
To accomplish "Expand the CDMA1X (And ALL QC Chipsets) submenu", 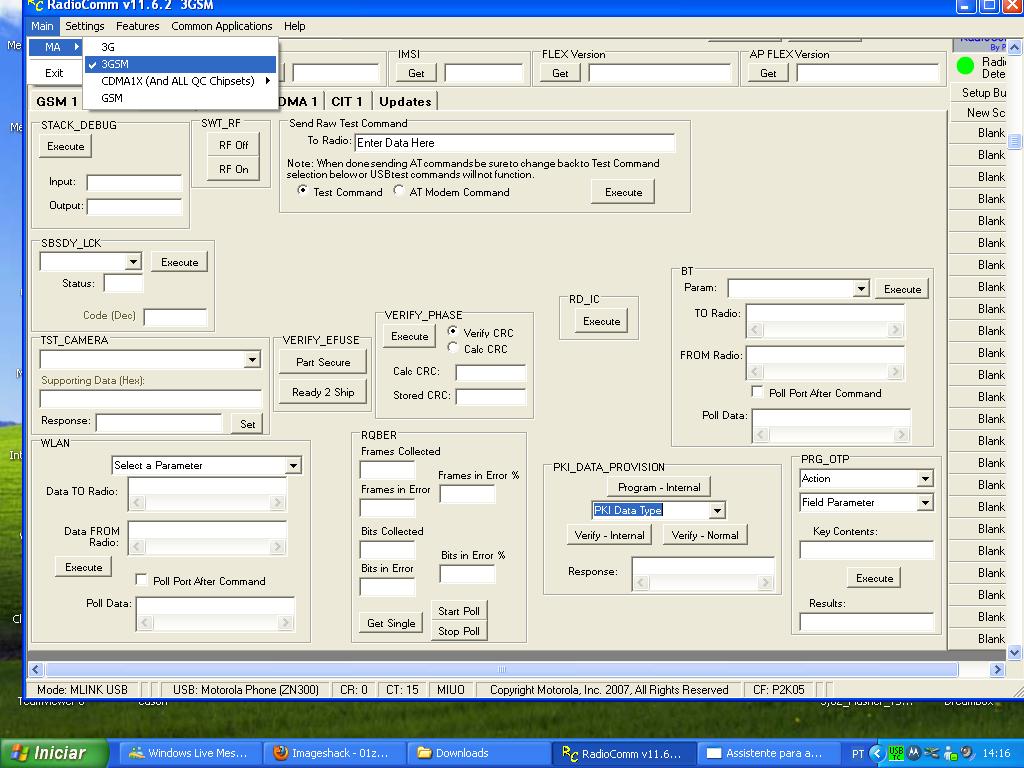I will 180,81.
